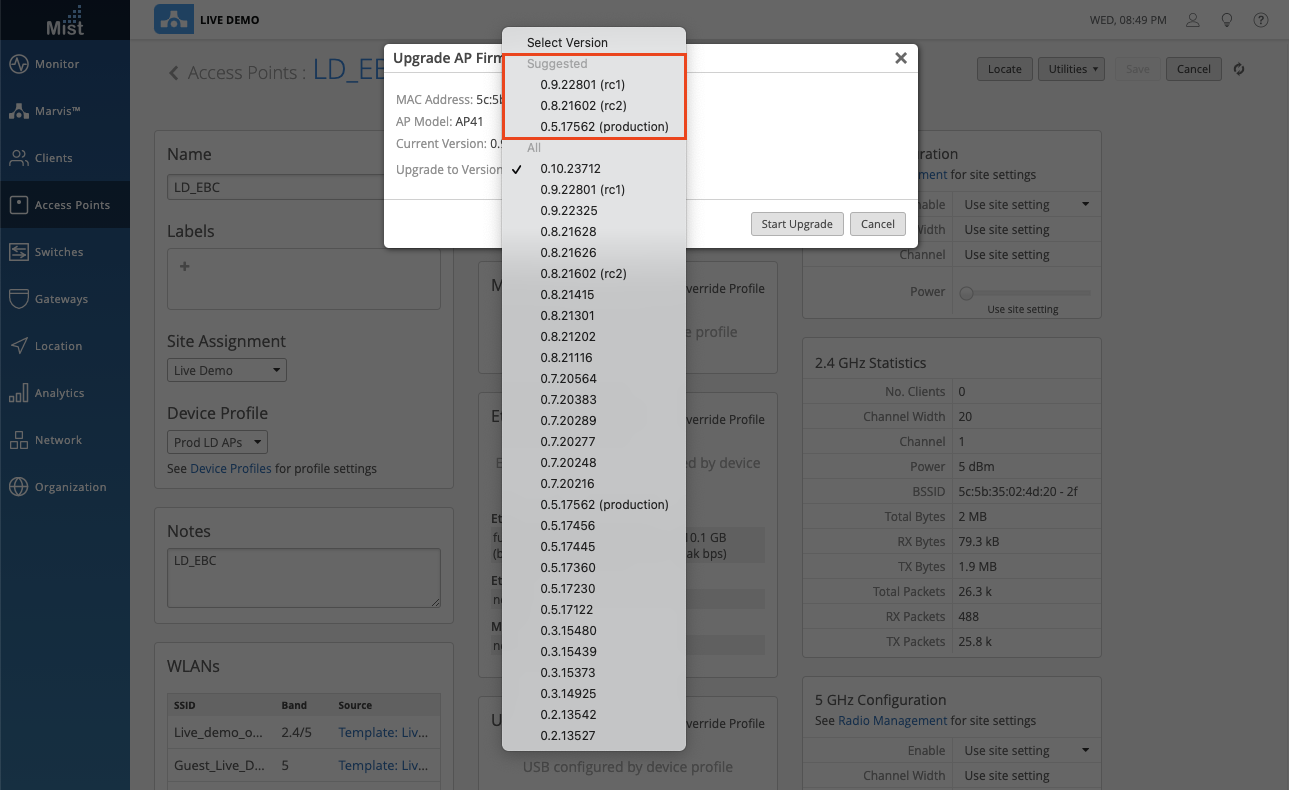Select checked version 0.10.23712
The image size is (1289, 790).
point(594,168)
